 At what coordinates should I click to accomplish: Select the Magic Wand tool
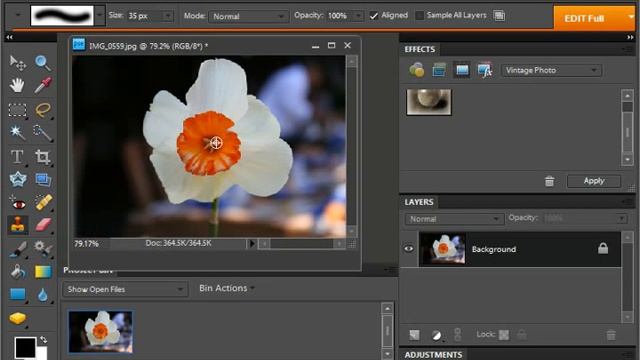(17, 132)
